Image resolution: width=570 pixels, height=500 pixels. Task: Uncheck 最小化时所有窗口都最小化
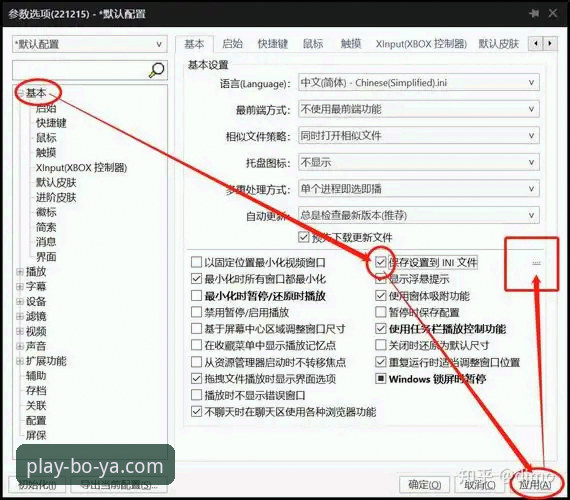[x=196, y=279]
